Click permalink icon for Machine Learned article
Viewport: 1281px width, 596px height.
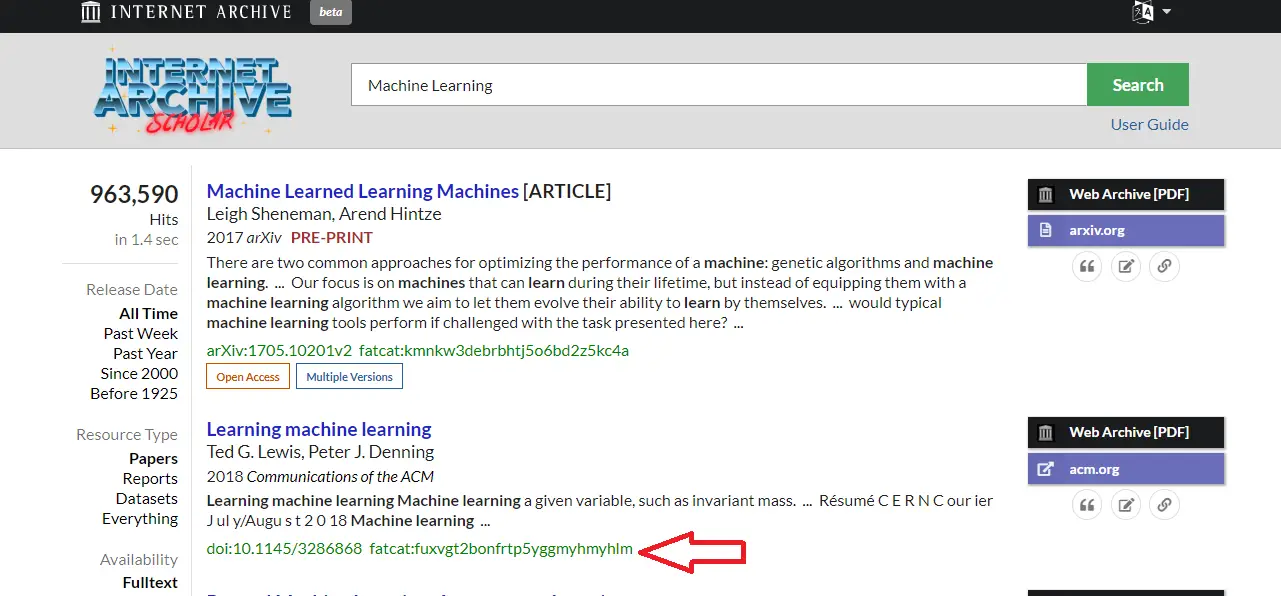point(1164,266)
